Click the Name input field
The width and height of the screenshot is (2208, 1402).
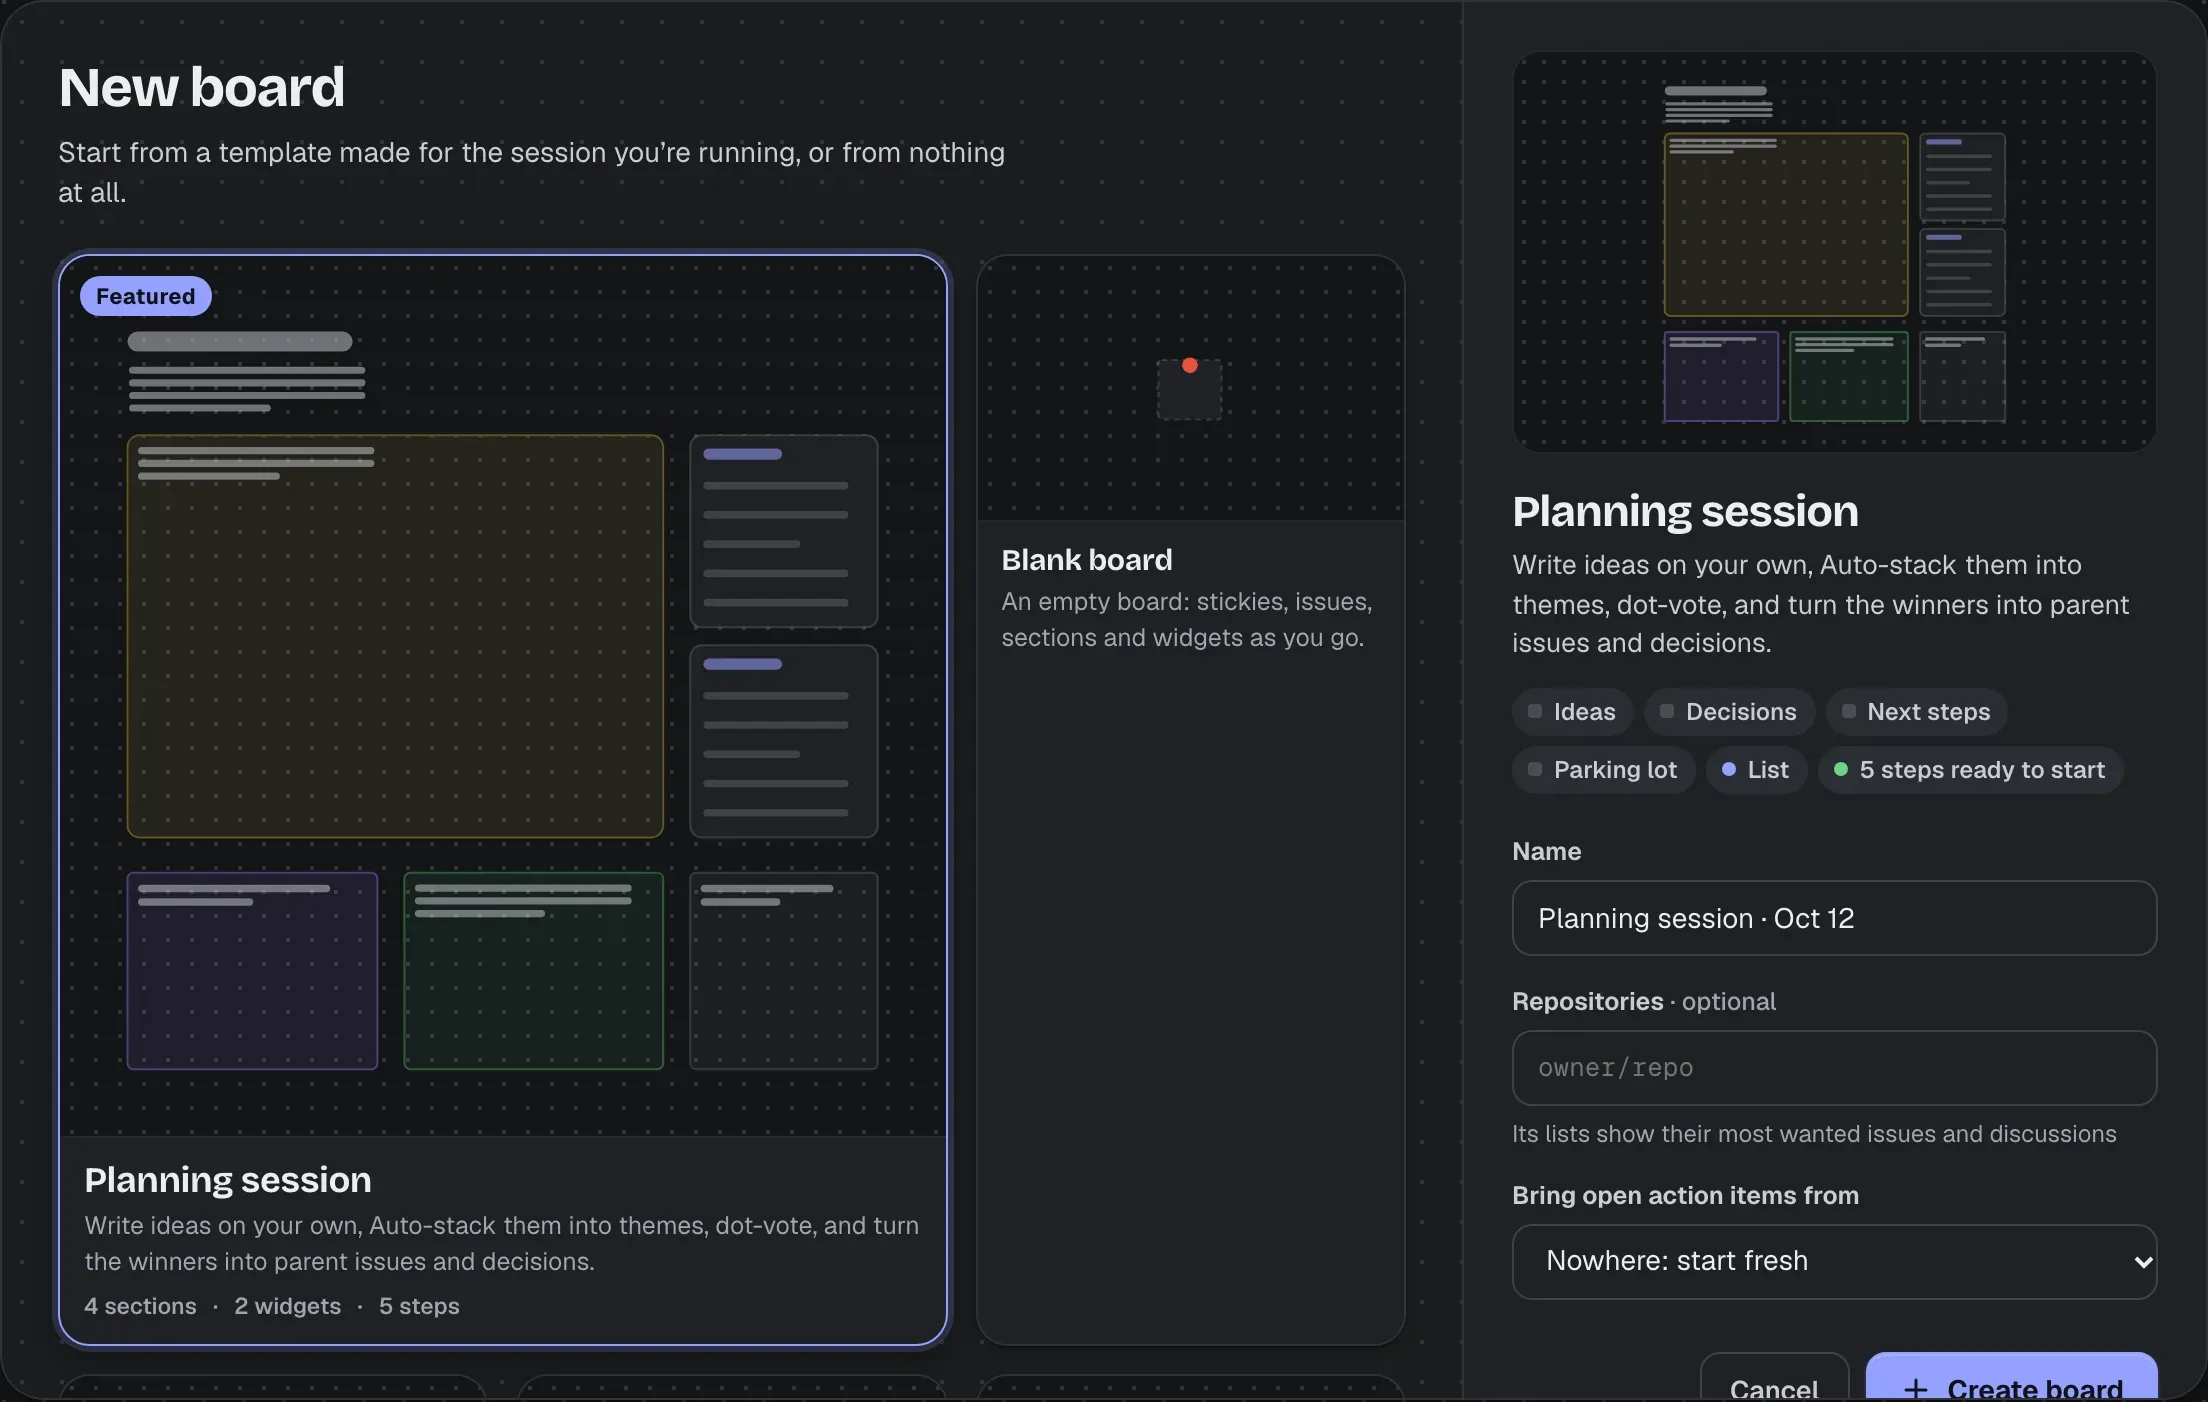click(1834, 918)
